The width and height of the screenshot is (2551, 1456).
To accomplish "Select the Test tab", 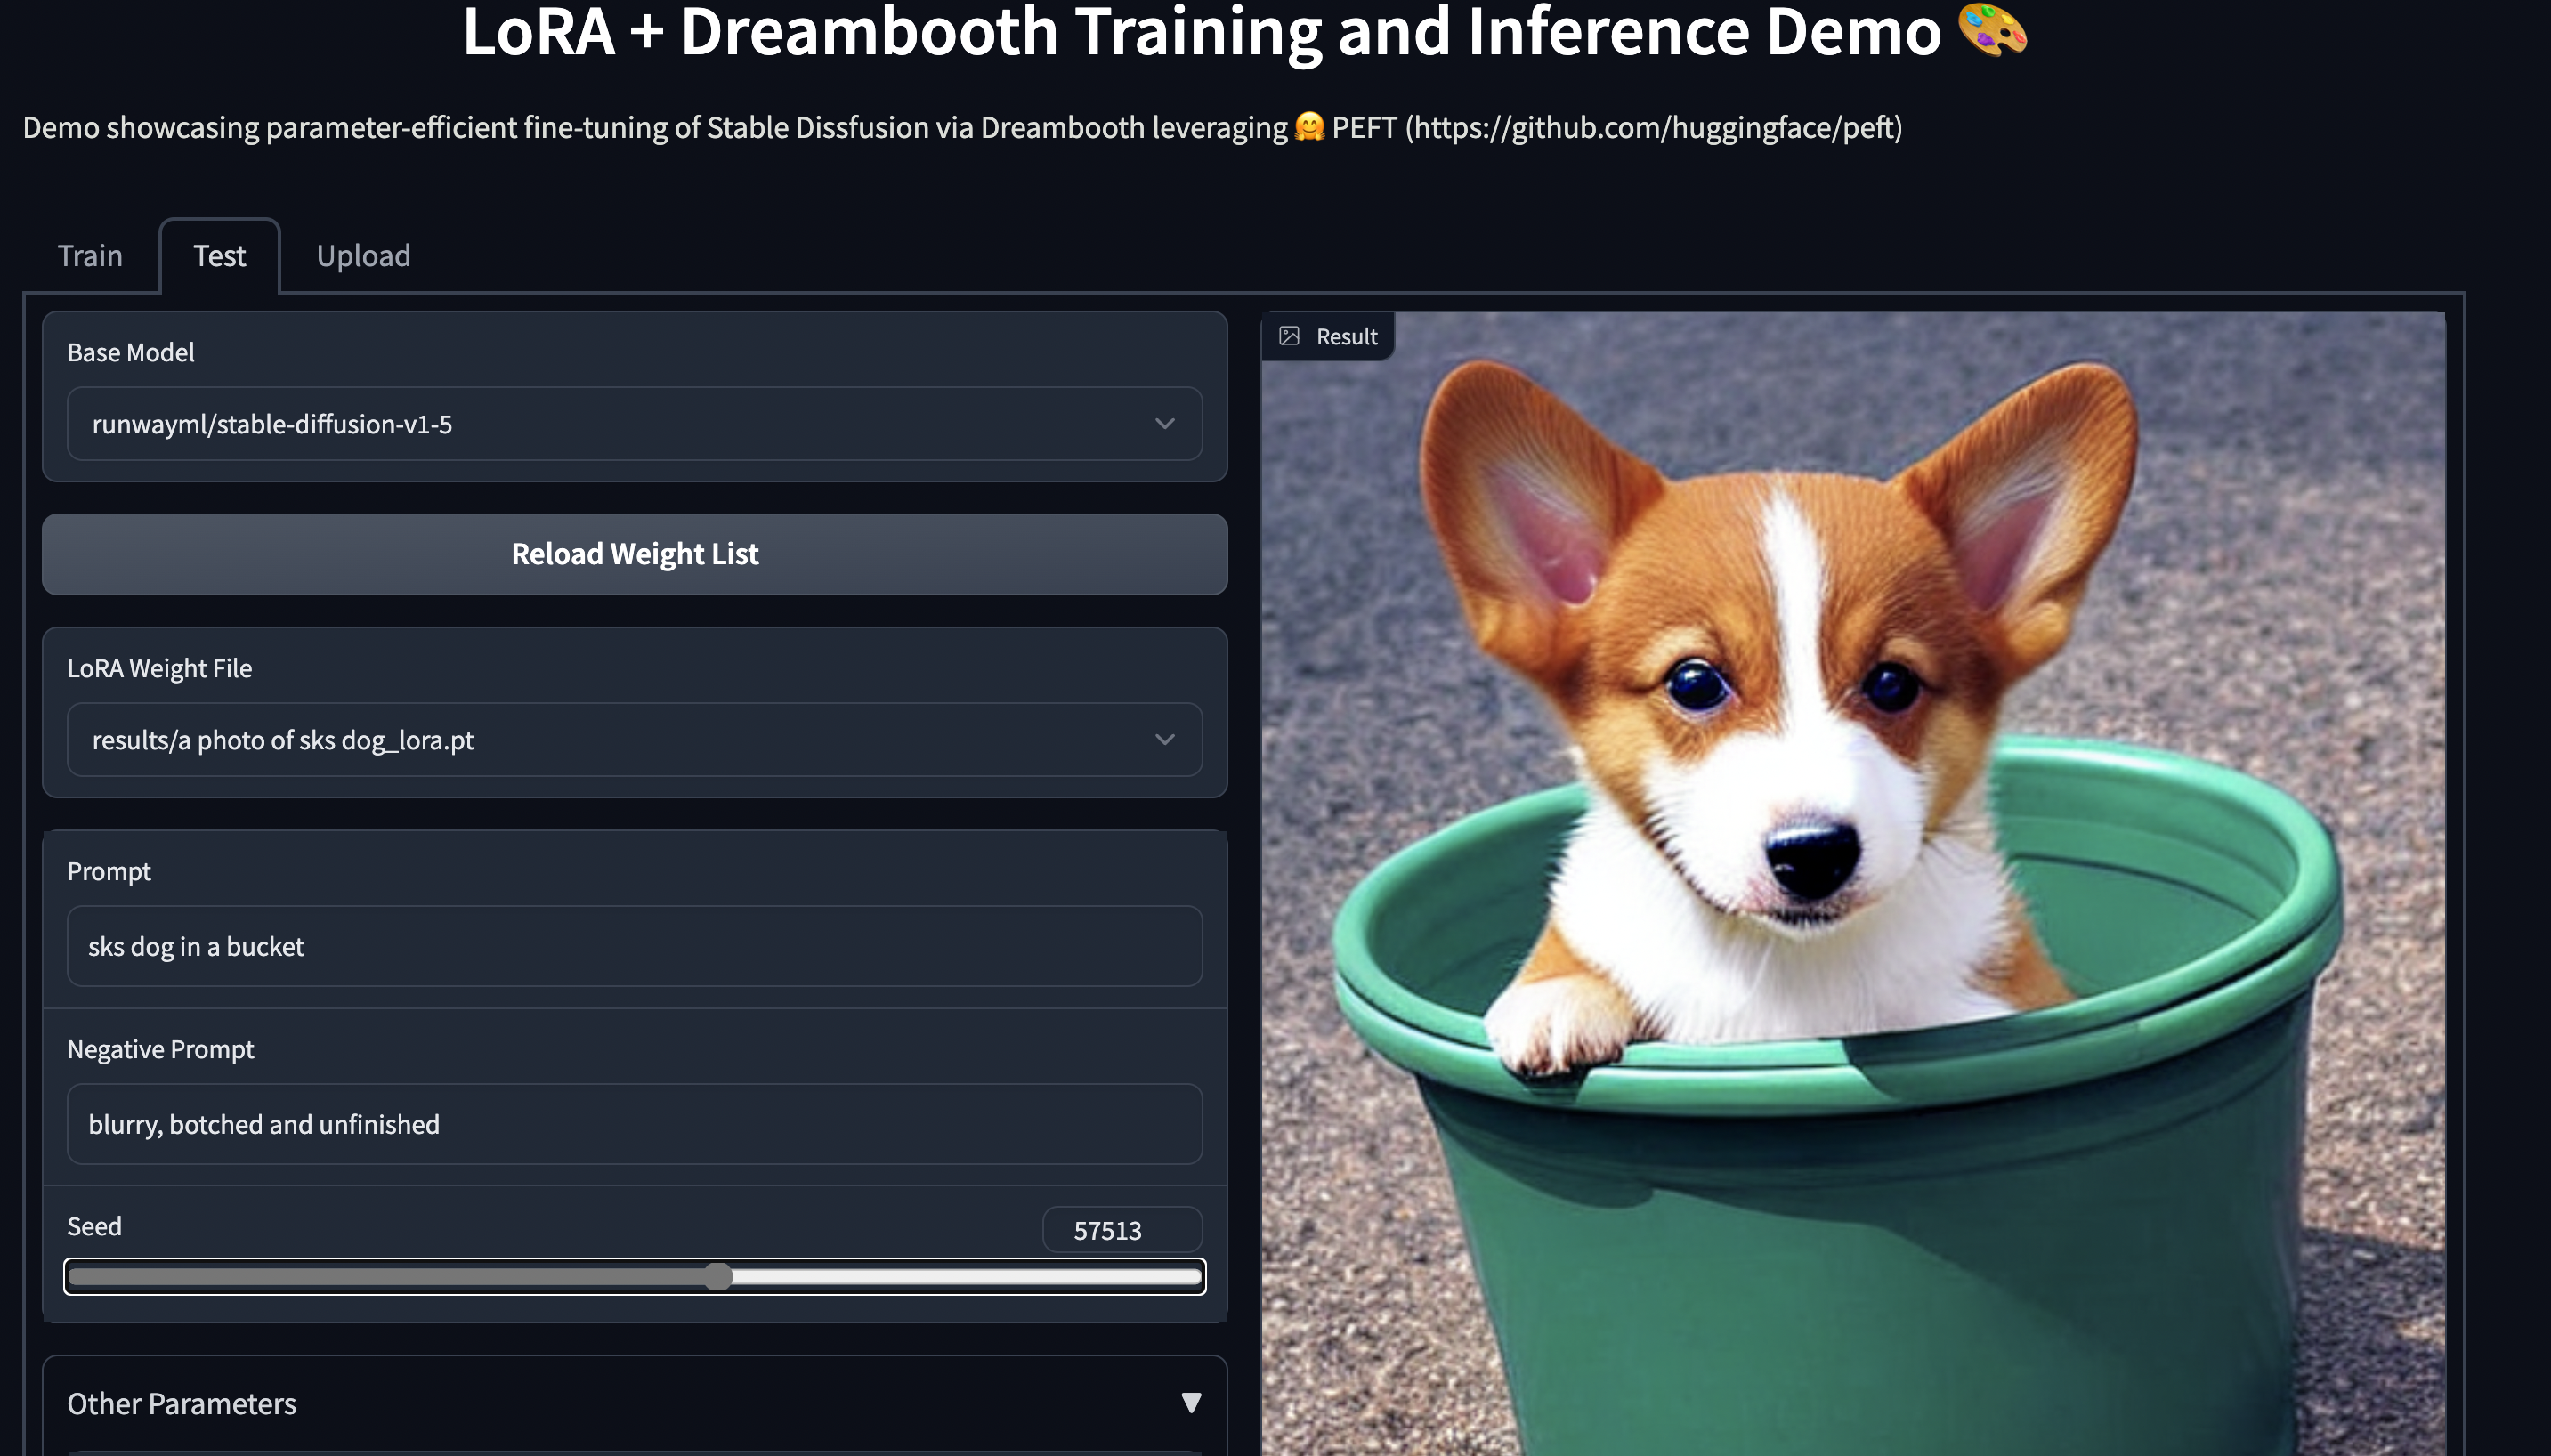I will tap(220, 255).
